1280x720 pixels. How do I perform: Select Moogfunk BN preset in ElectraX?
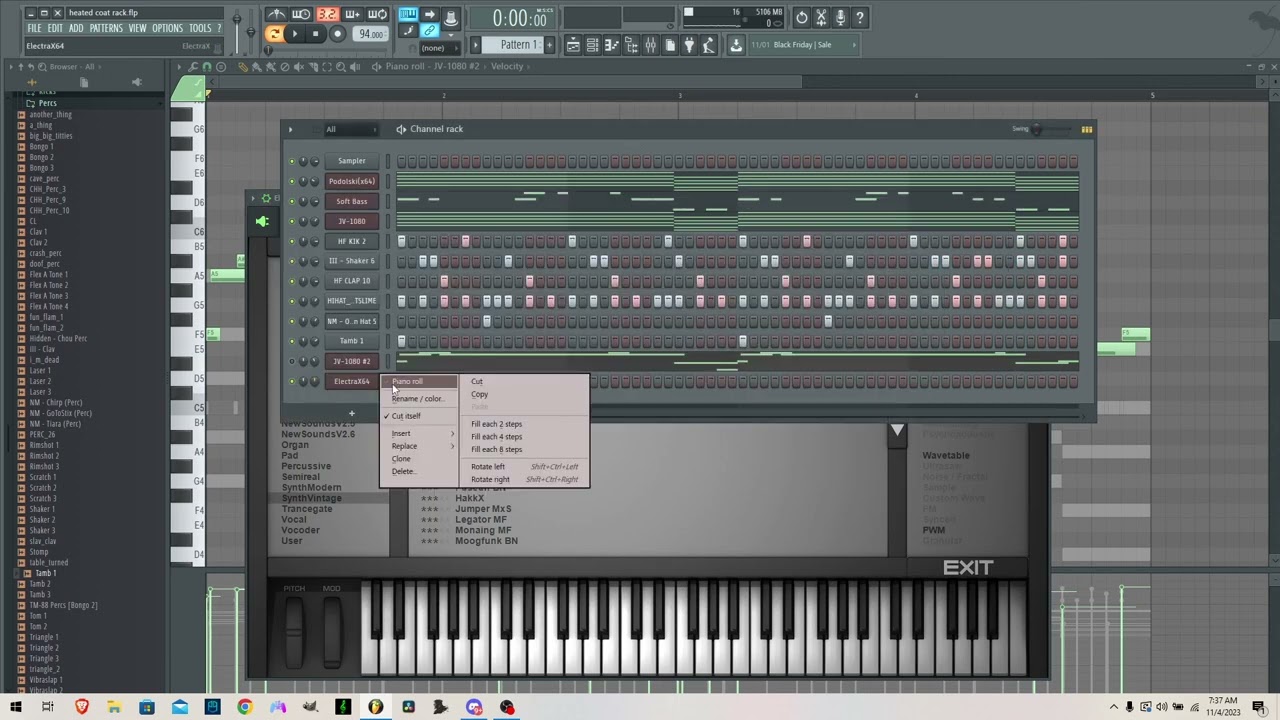(486, 541)
